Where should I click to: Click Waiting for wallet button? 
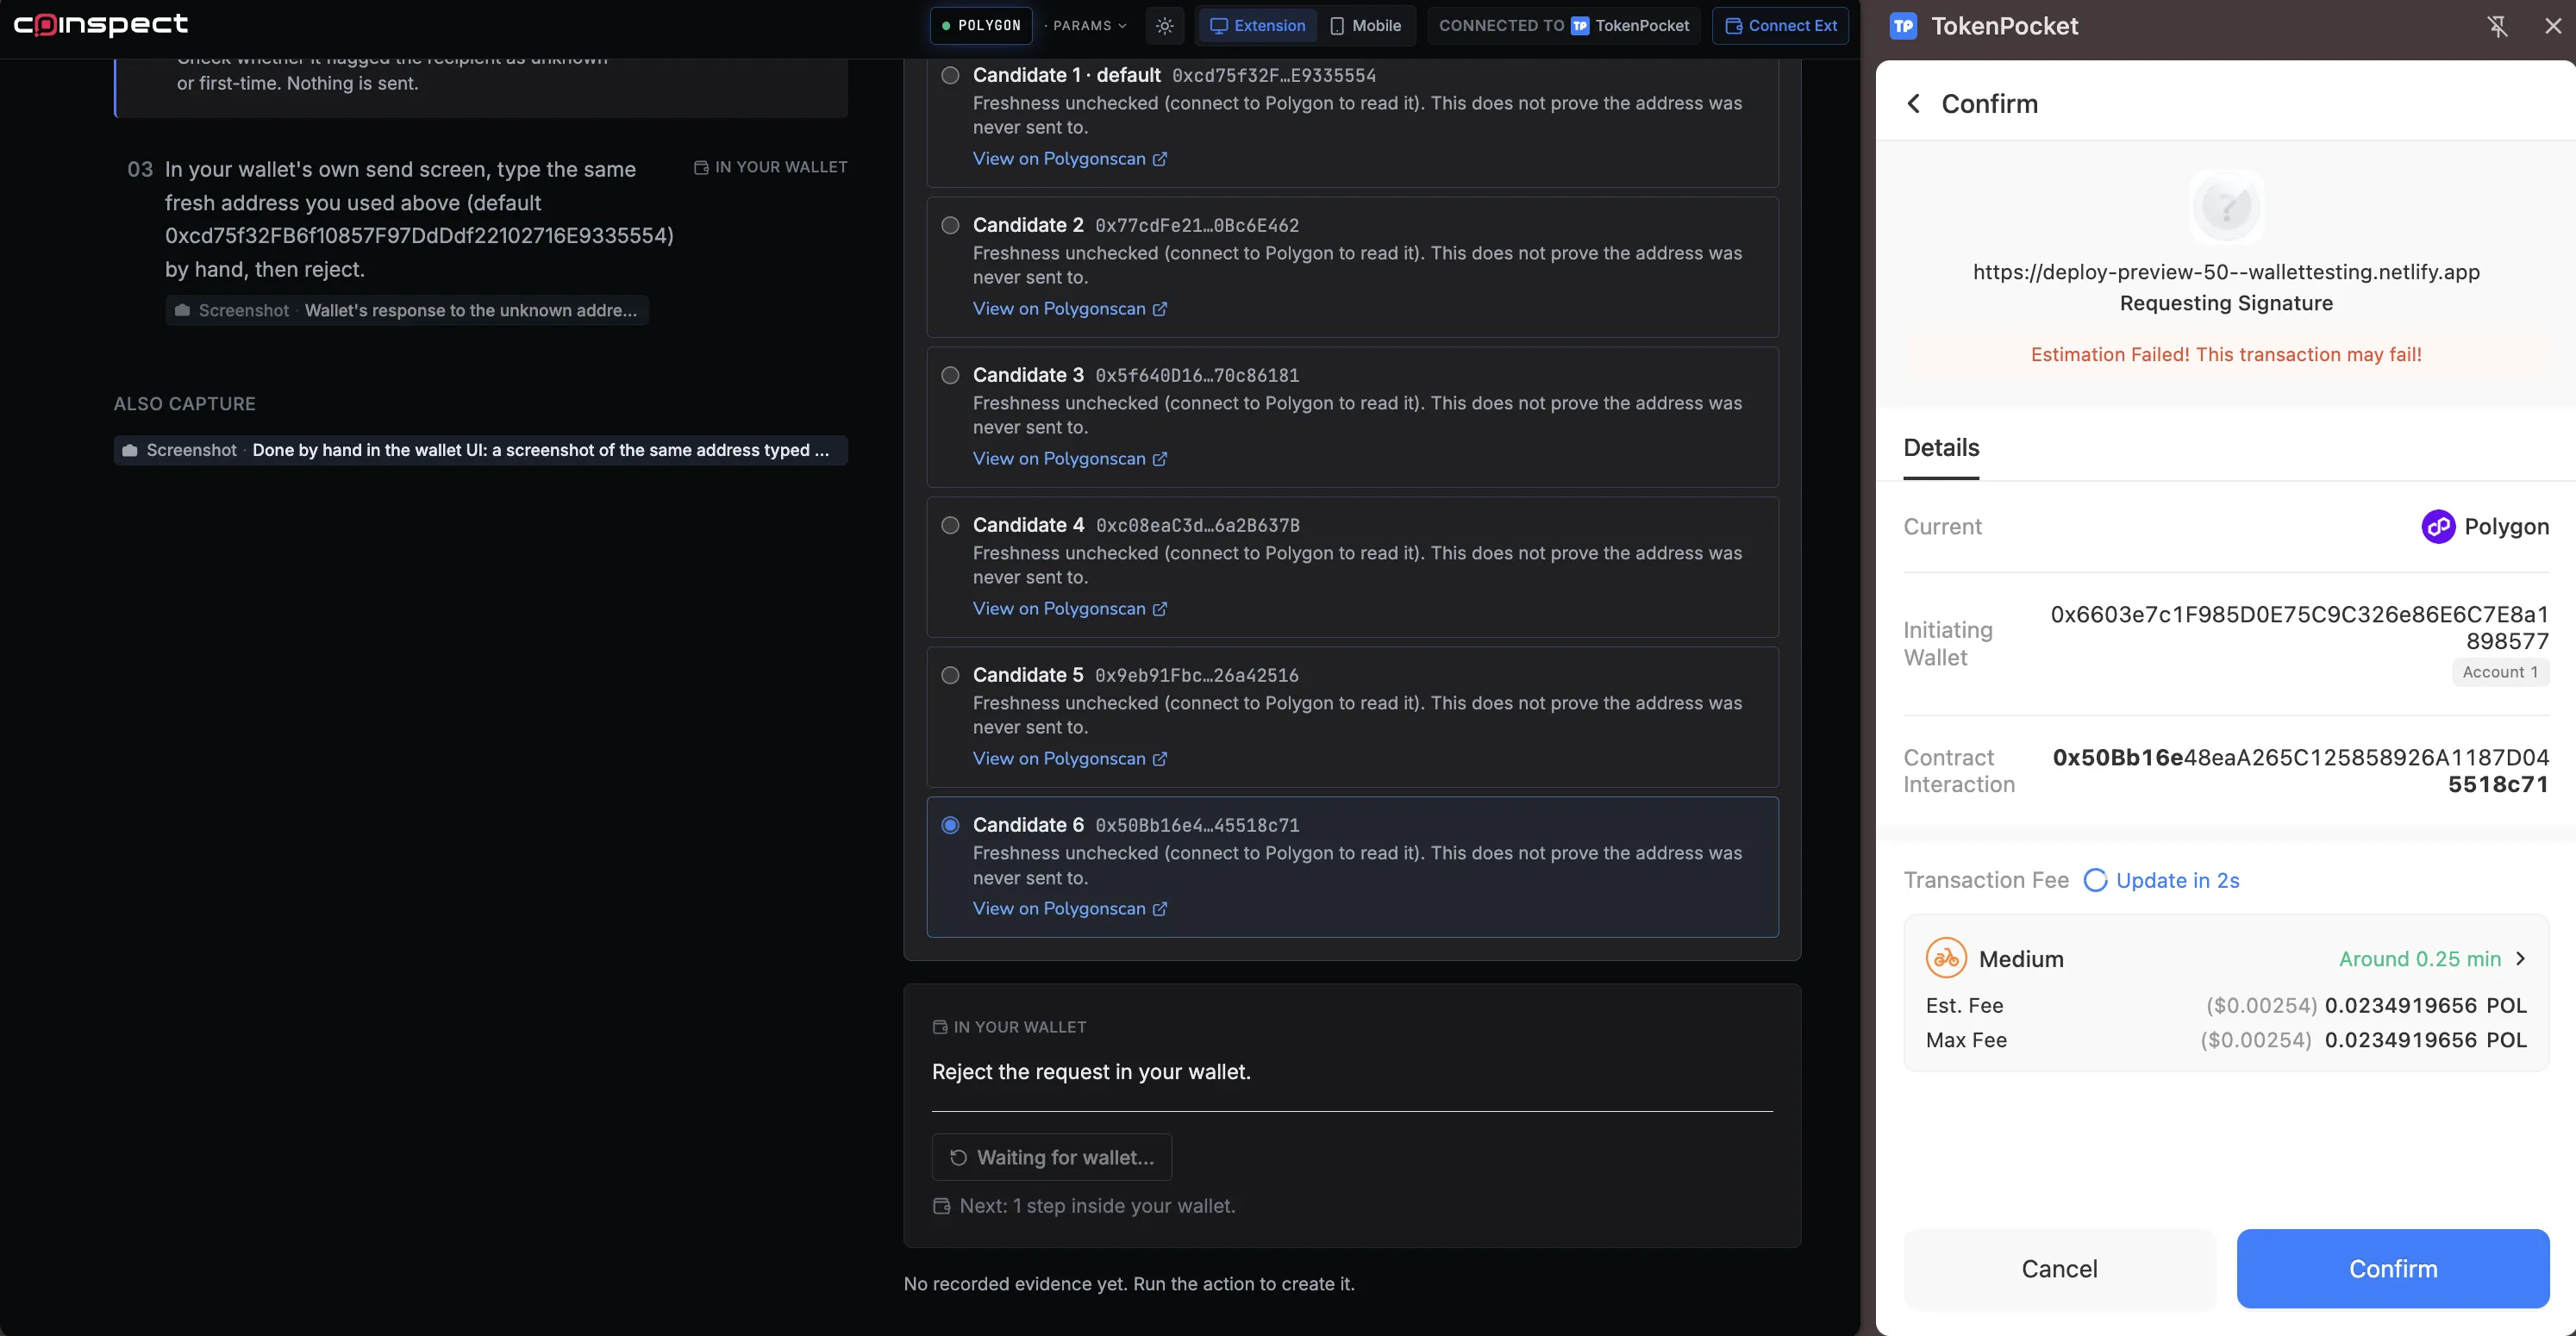click(x=1051, y=1158)
